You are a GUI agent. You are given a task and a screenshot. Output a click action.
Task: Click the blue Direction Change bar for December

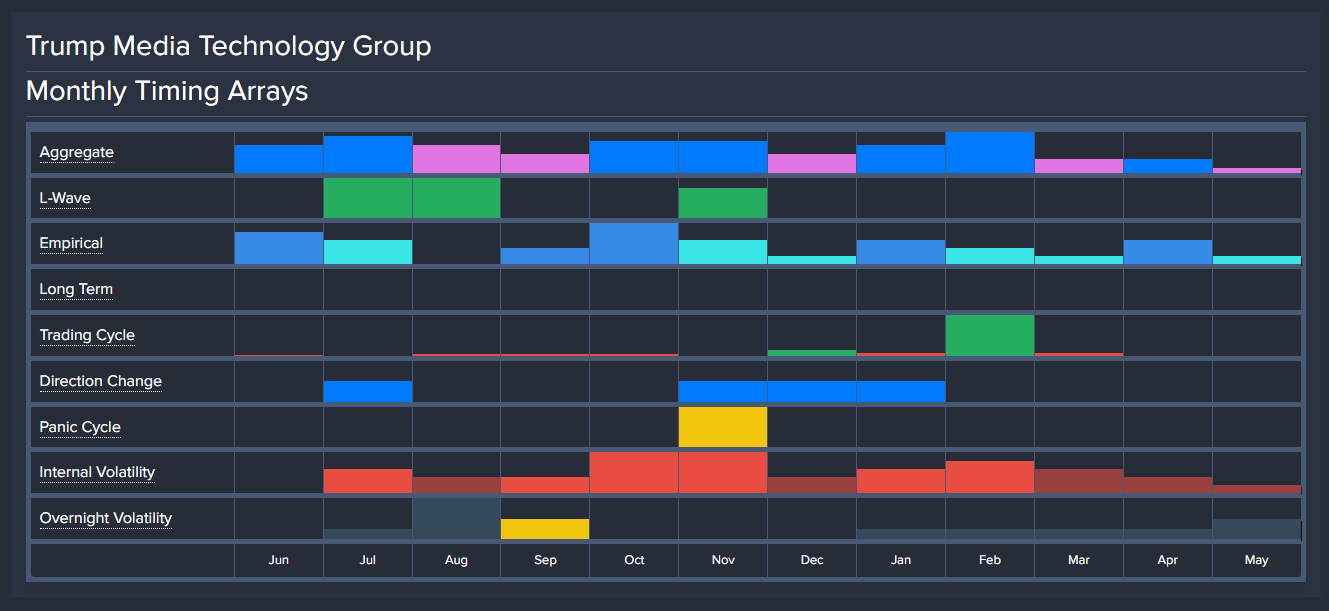[x=812, y=391]
